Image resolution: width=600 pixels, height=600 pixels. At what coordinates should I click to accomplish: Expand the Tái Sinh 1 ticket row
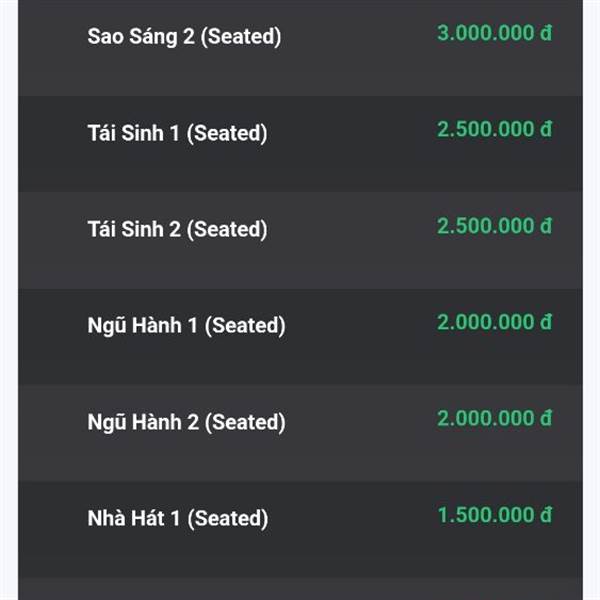click(300, 144)
